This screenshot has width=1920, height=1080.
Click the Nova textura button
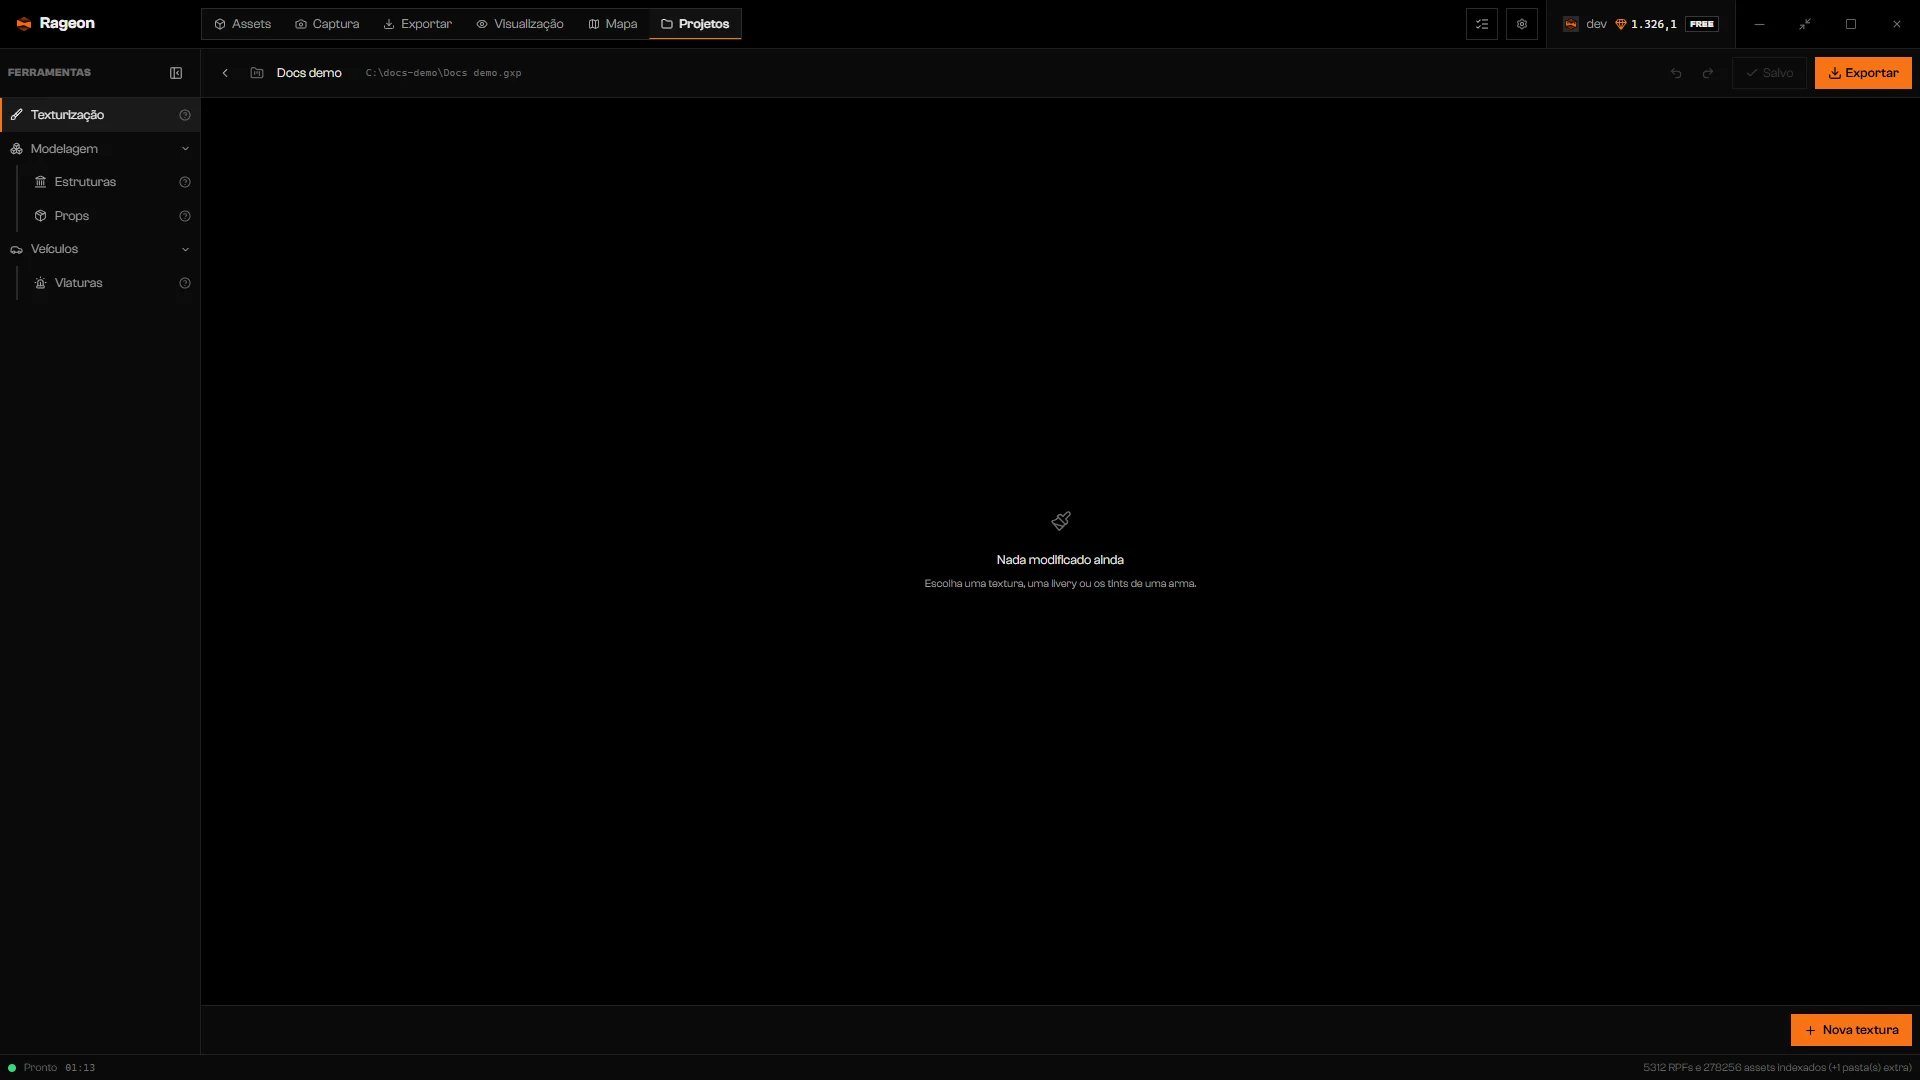(x=1851, y=1030)
